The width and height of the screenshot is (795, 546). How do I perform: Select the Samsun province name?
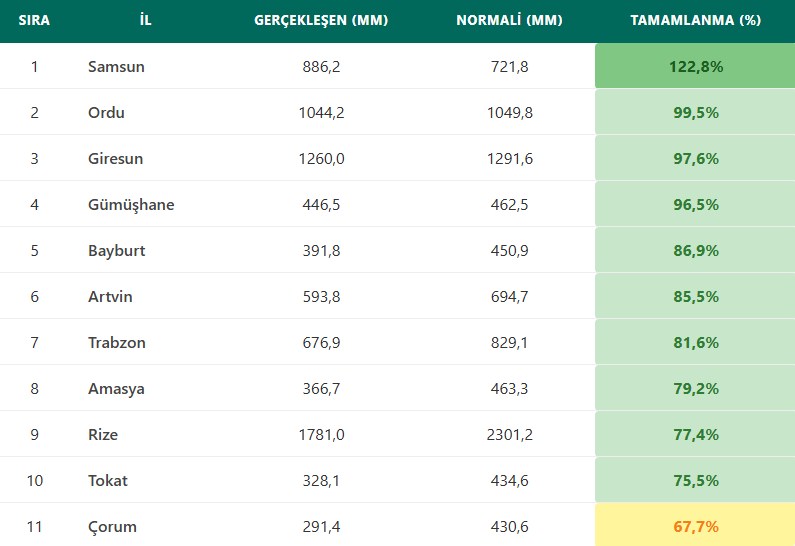coord(116,67)
